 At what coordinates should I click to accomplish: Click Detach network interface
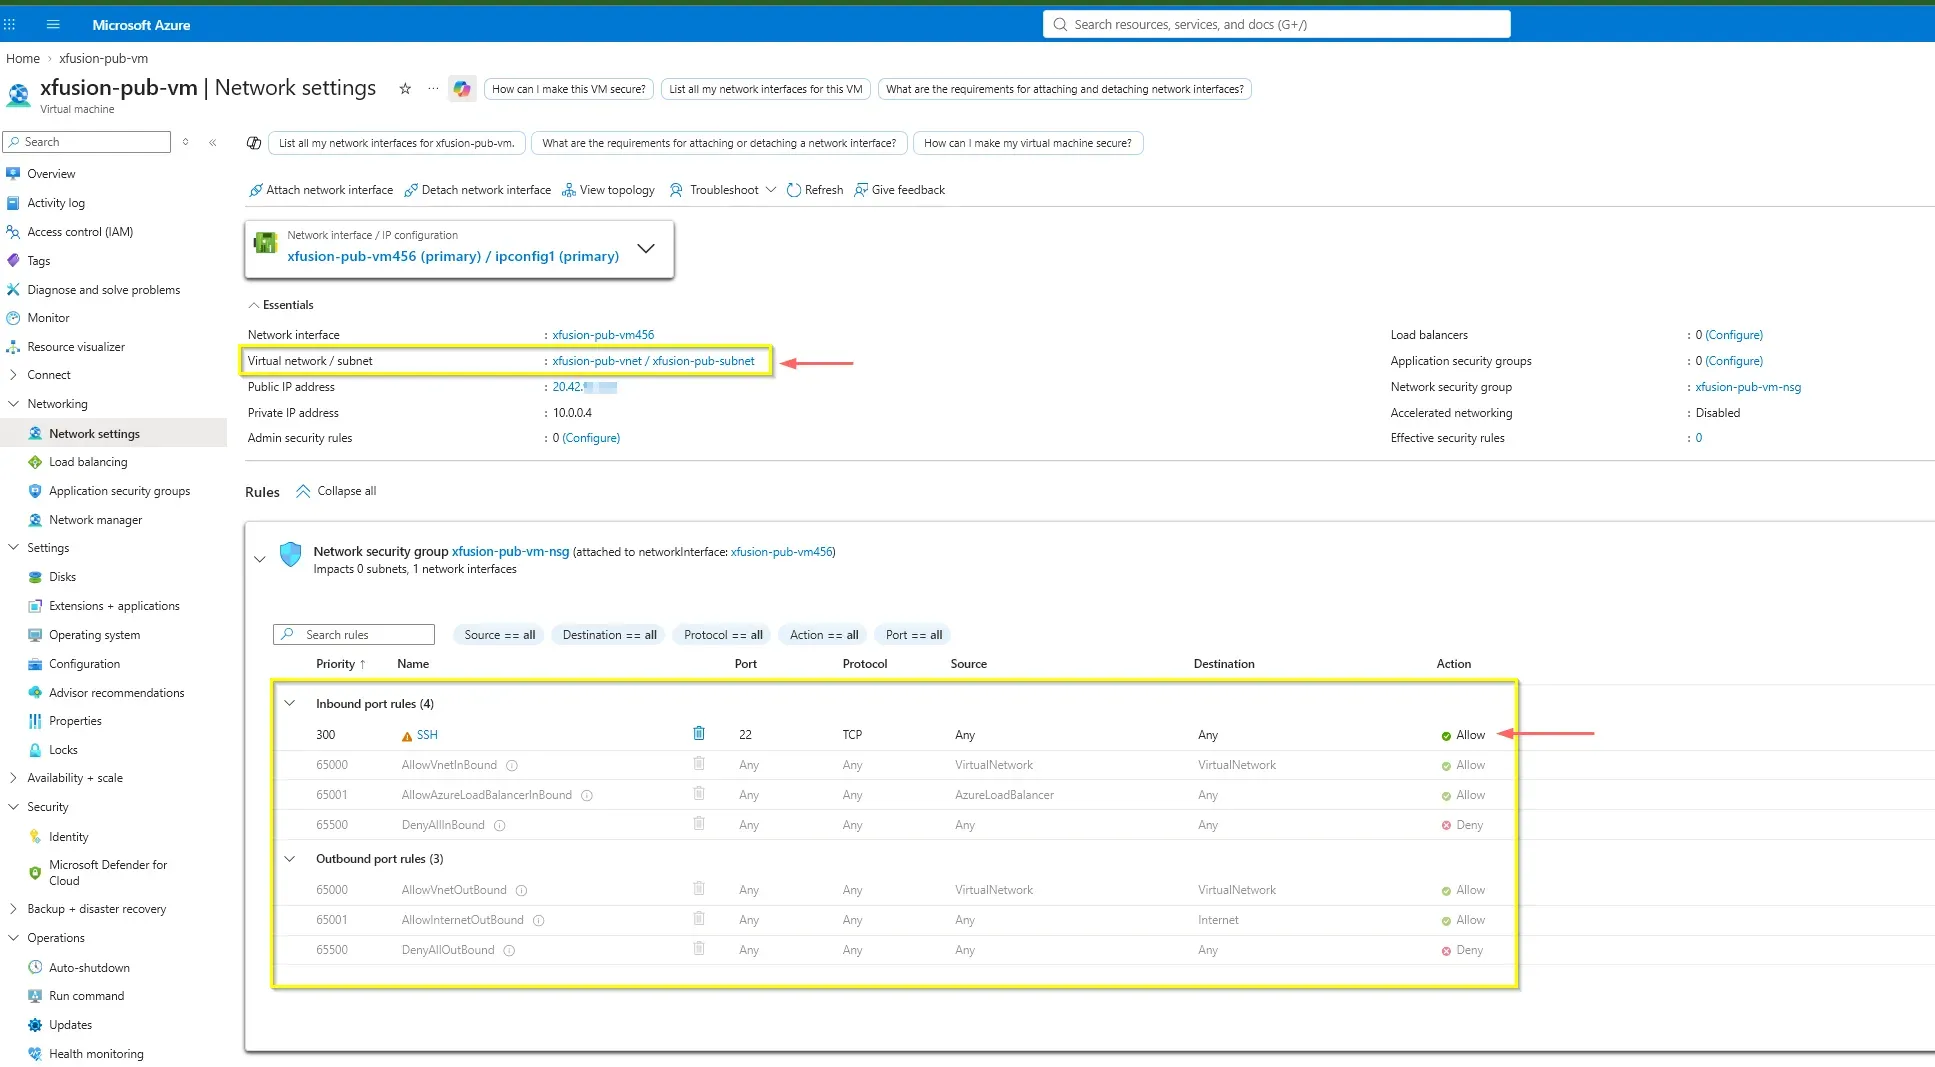coord(477,190)
